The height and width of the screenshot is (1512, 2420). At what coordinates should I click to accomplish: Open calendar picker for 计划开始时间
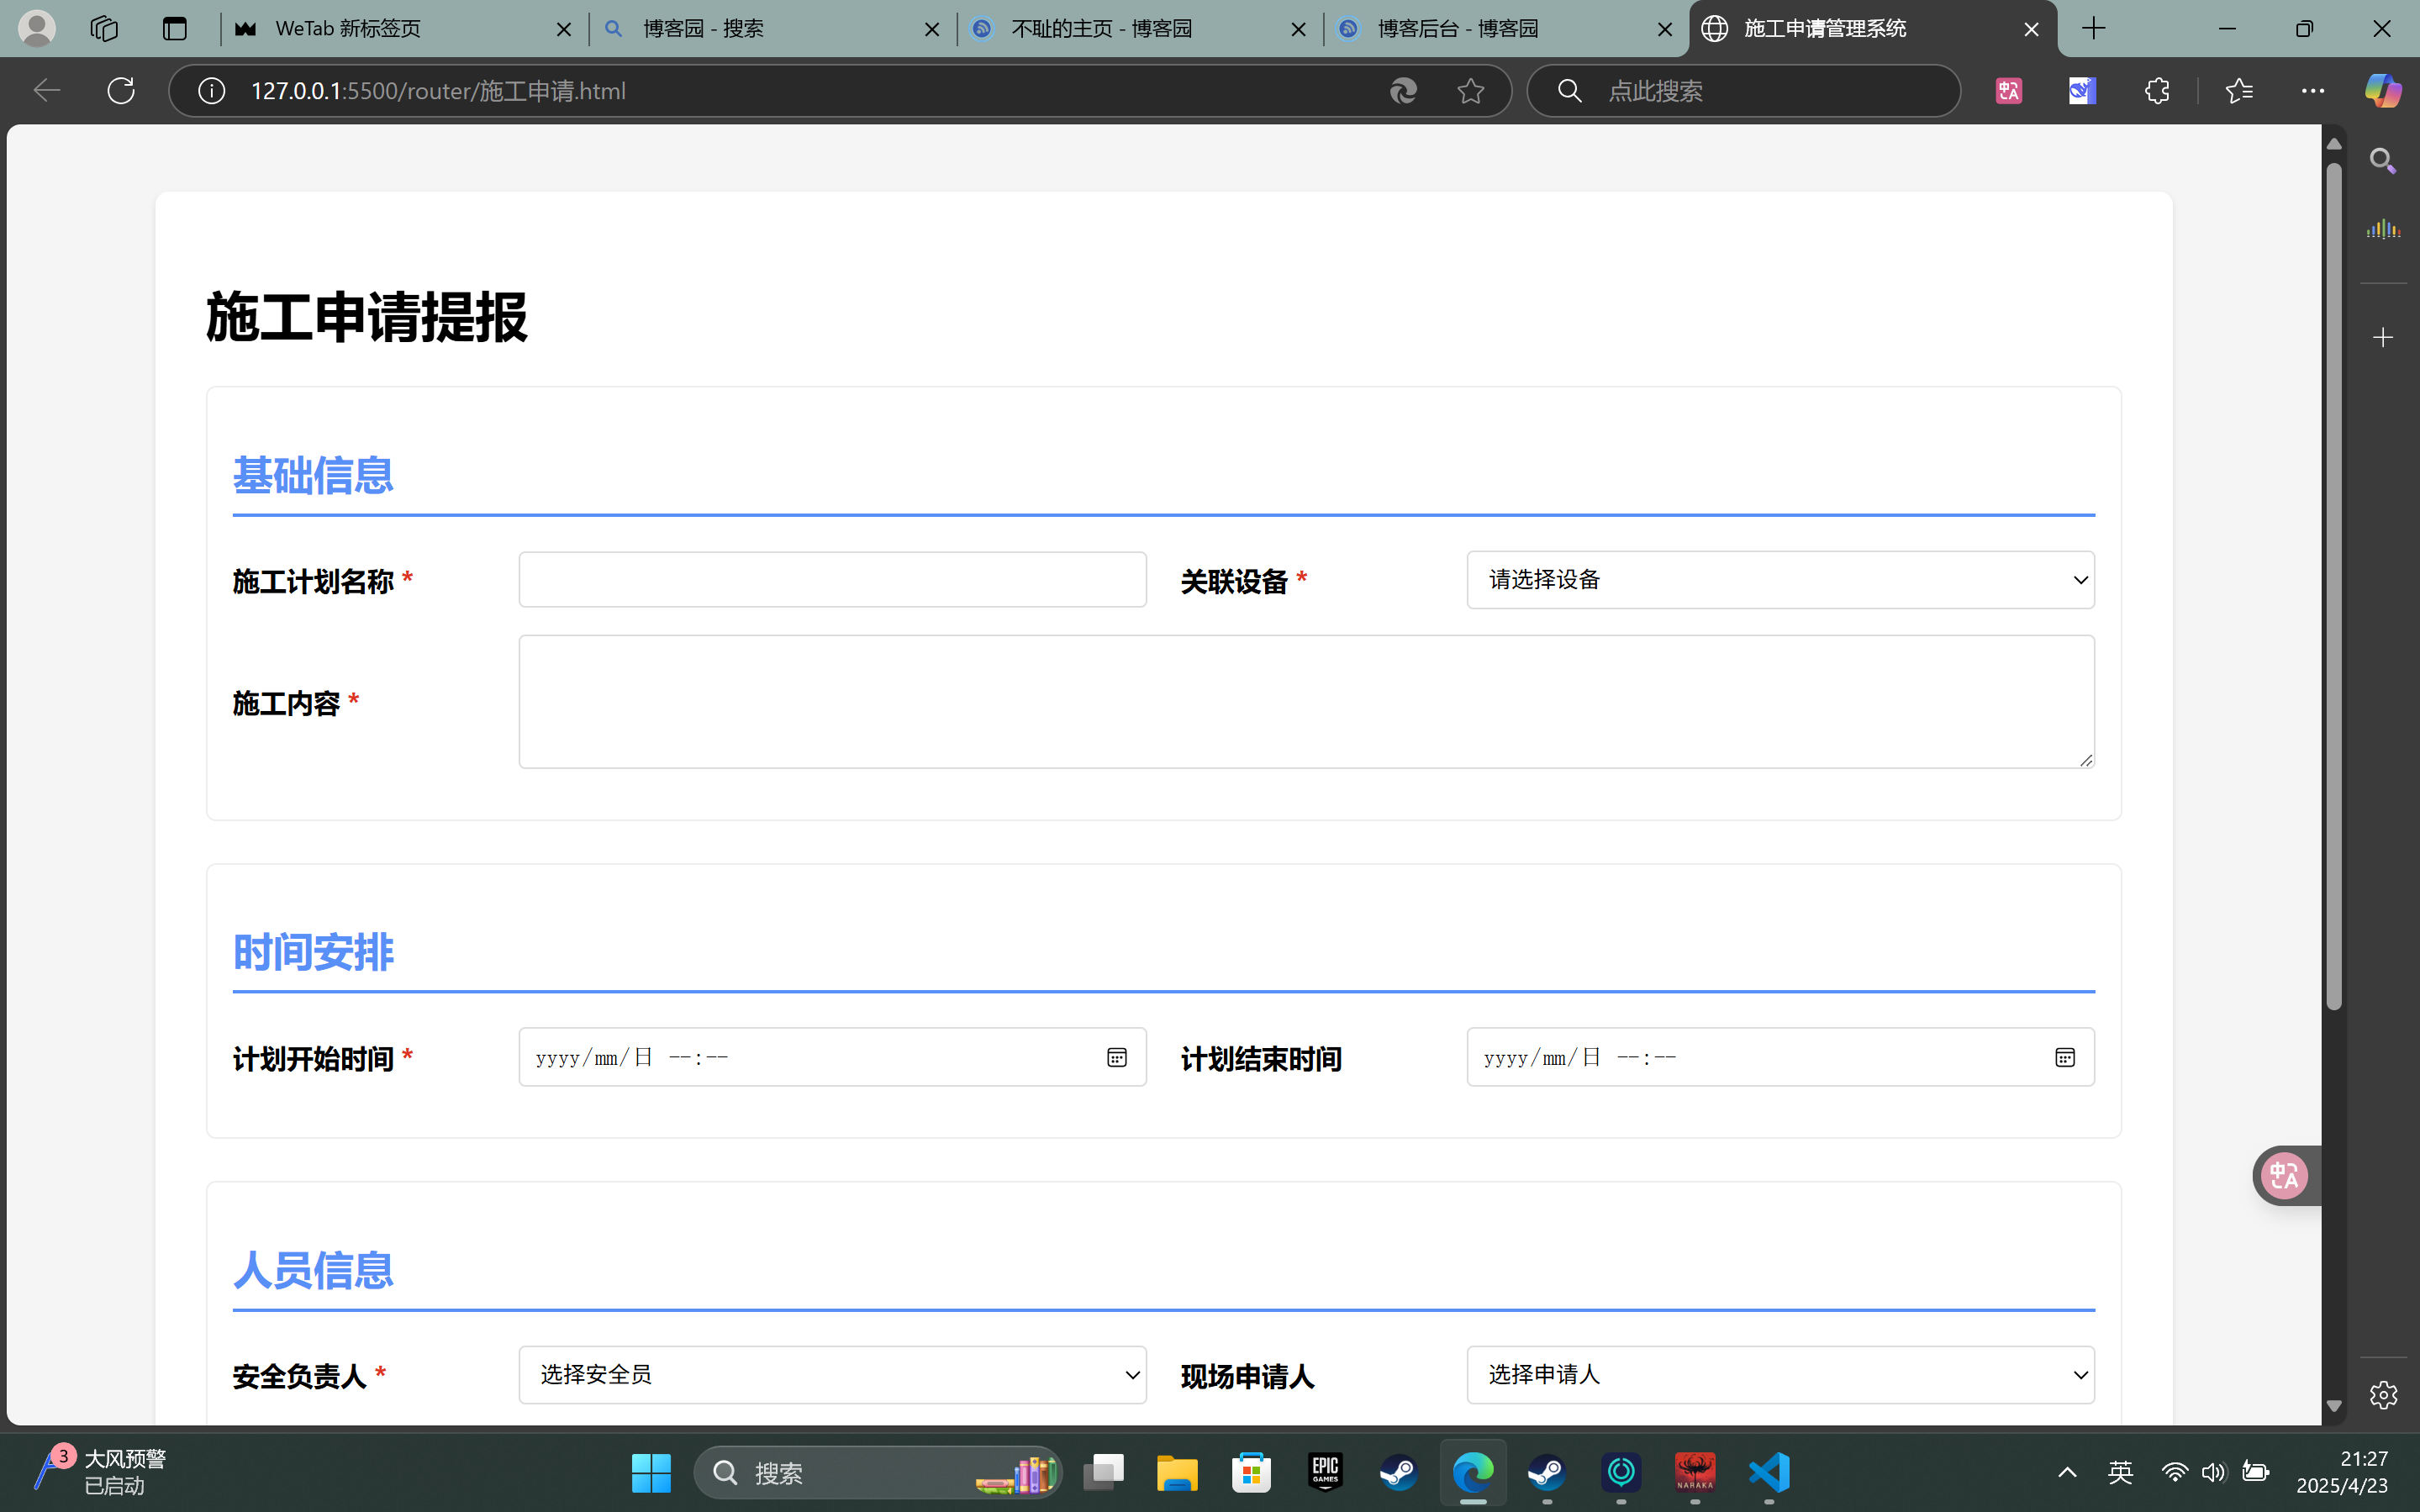(1116, 1058)
